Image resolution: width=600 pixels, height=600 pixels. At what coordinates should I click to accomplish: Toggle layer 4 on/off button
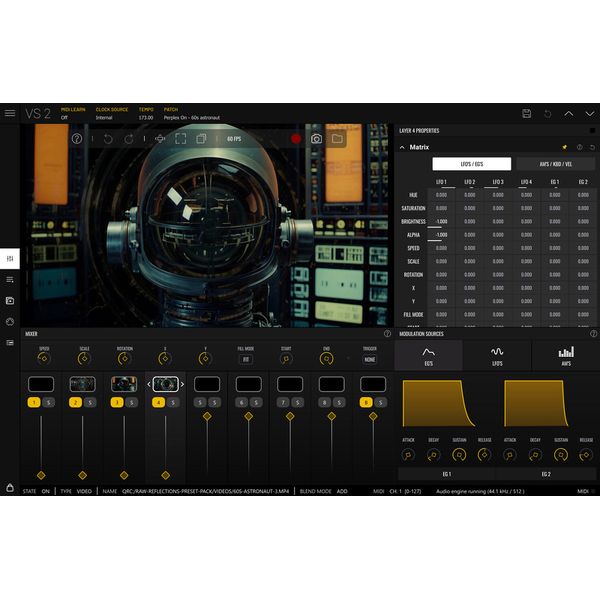(158, 402)
